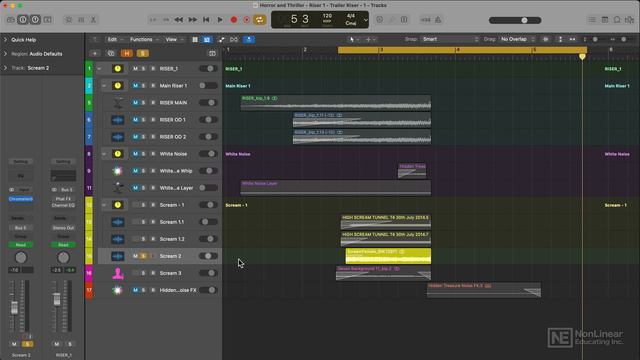
Task: Open the Drag No Overlap dropdown
Action: click(x=517, y=39)
